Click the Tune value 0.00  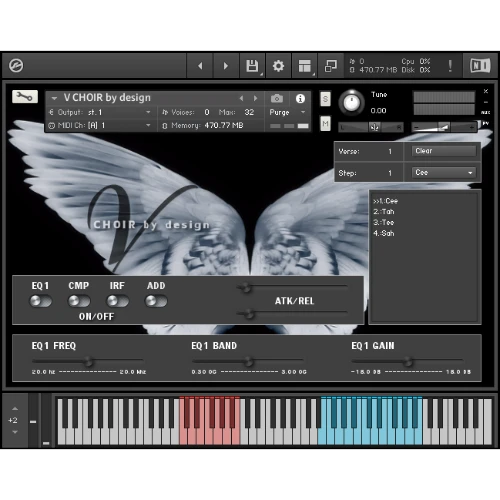click(x=378, y=111)
